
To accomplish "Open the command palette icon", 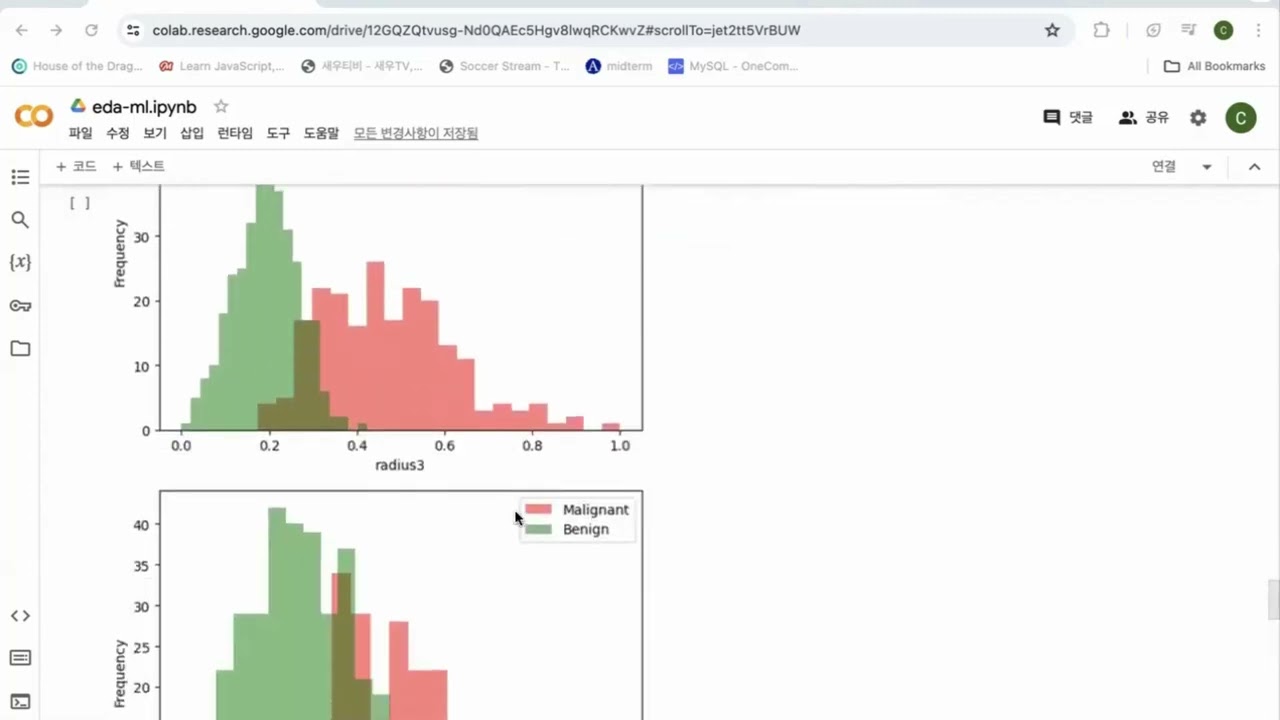I will click(x=20, y=658).
